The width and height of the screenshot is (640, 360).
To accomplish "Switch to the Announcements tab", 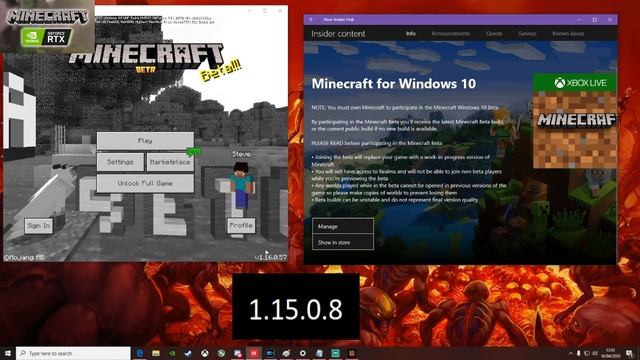I will [451, 34].
